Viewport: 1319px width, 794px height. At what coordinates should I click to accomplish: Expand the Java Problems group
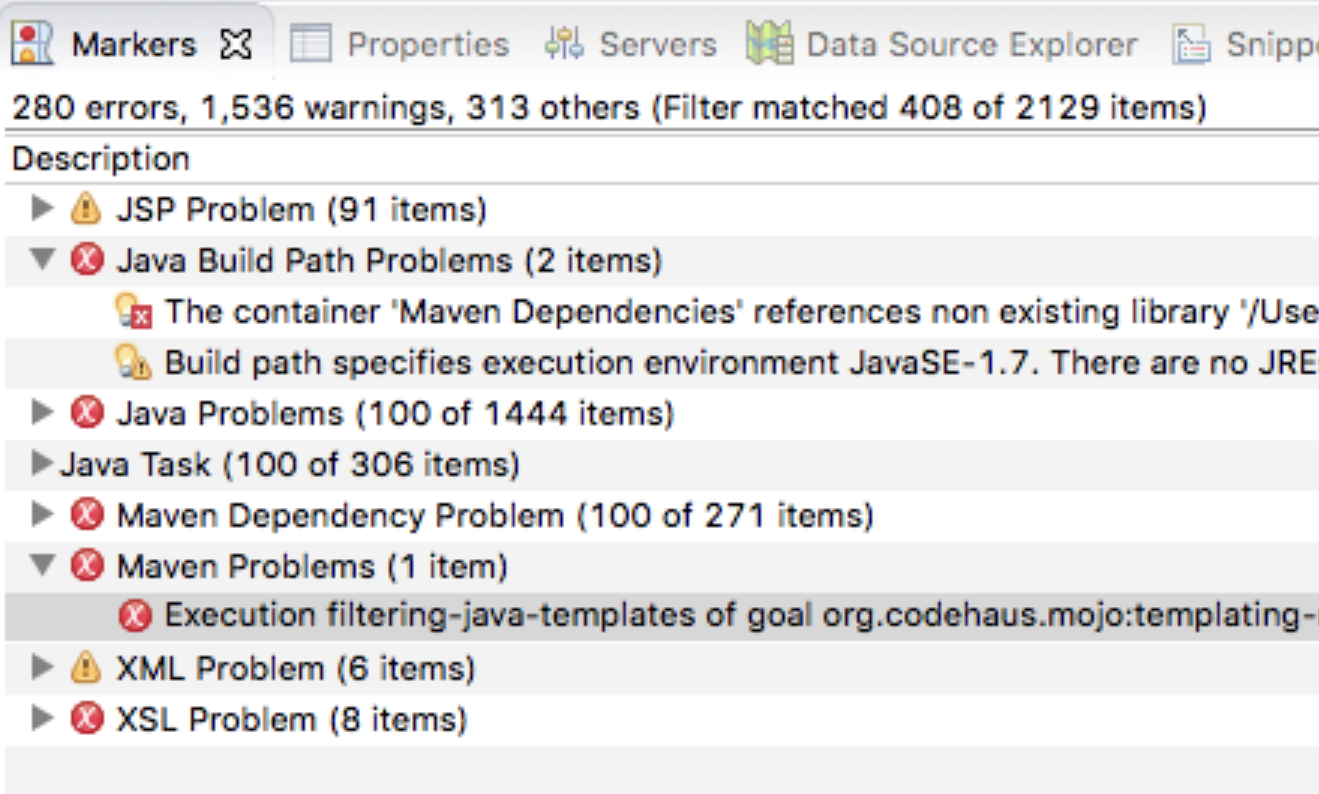coord(42,413)
